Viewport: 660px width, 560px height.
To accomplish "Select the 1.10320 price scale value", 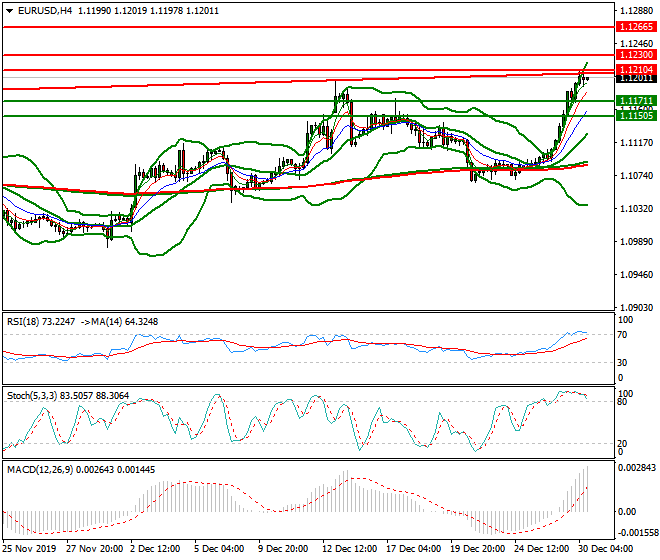I will tap(636, 209).
